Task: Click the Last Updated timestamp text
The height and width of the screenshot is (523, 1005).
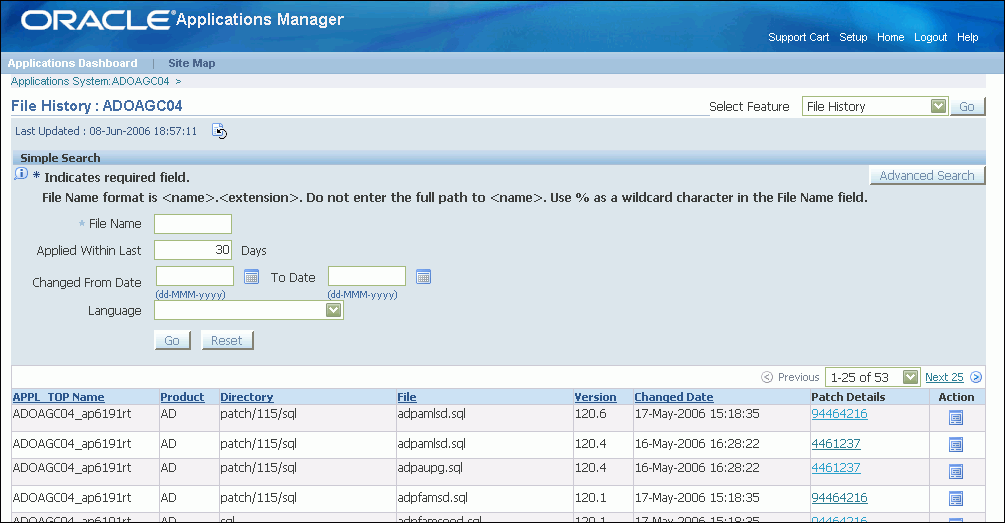Action: [x=106, y=131]
